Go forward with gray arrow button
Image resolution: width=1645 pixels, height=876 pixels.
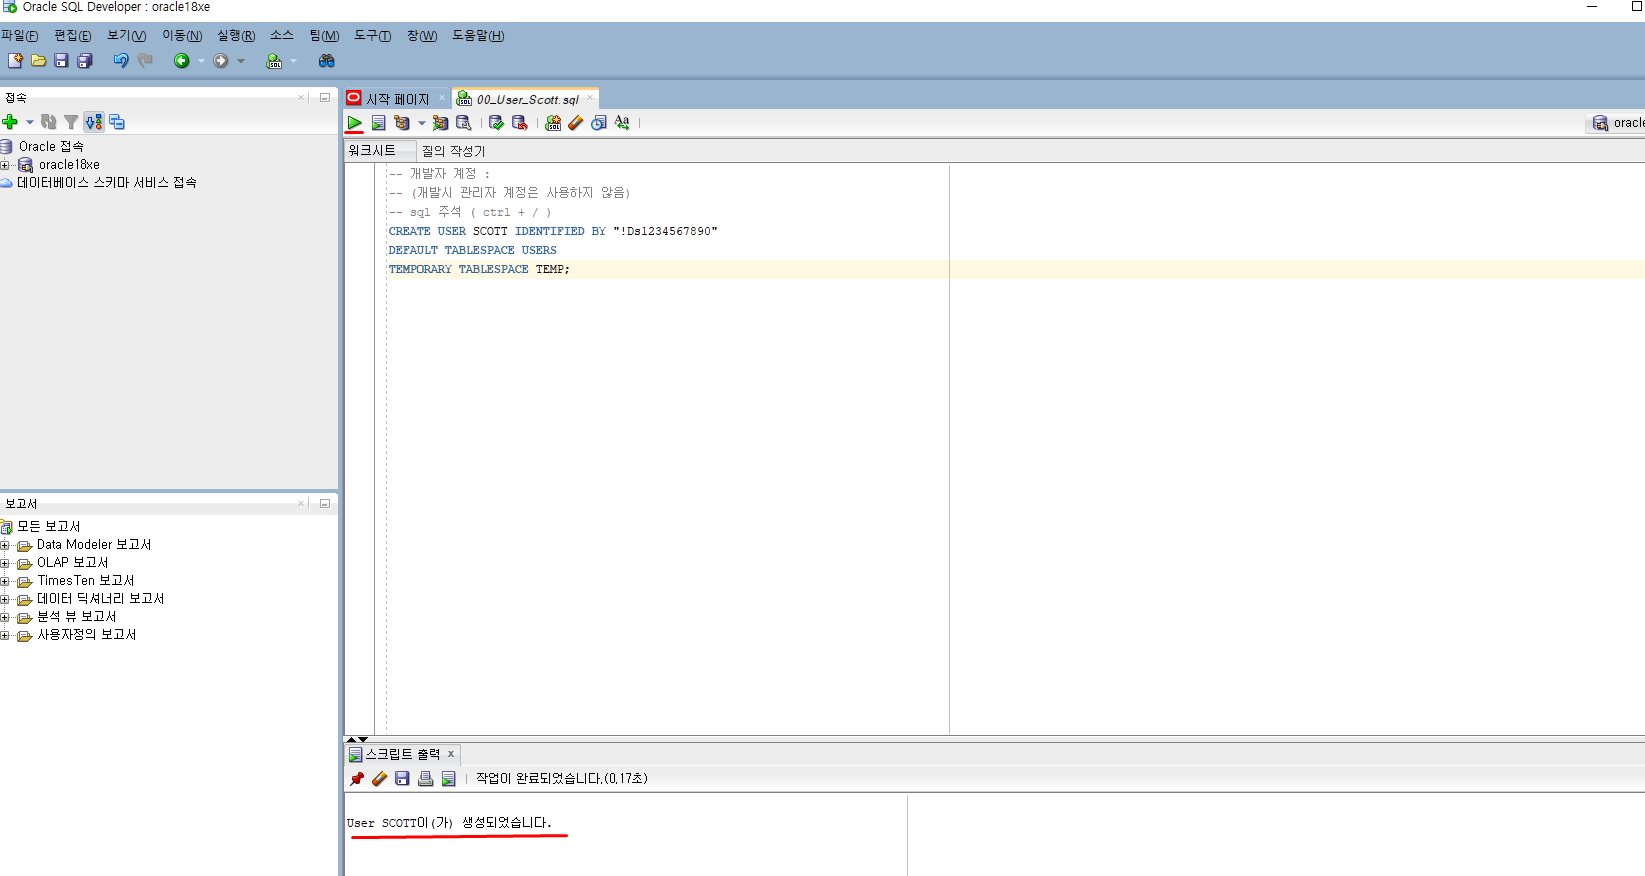pyautogui.click(x=220, y=61)
